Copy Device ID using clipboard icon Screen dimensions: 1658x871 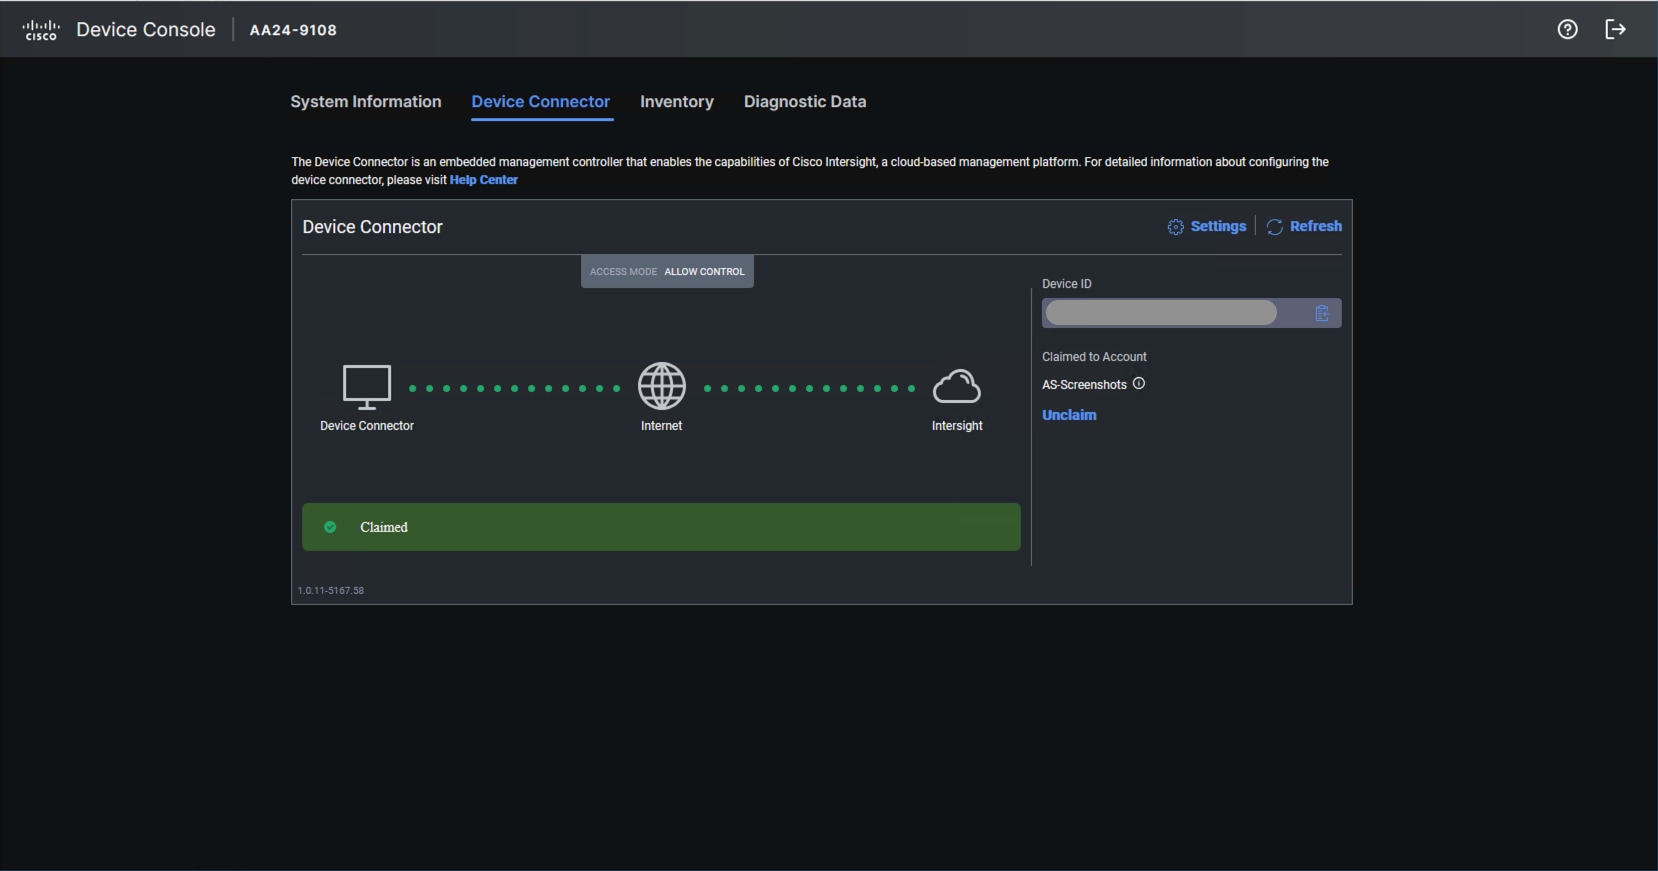(1322, 314)
